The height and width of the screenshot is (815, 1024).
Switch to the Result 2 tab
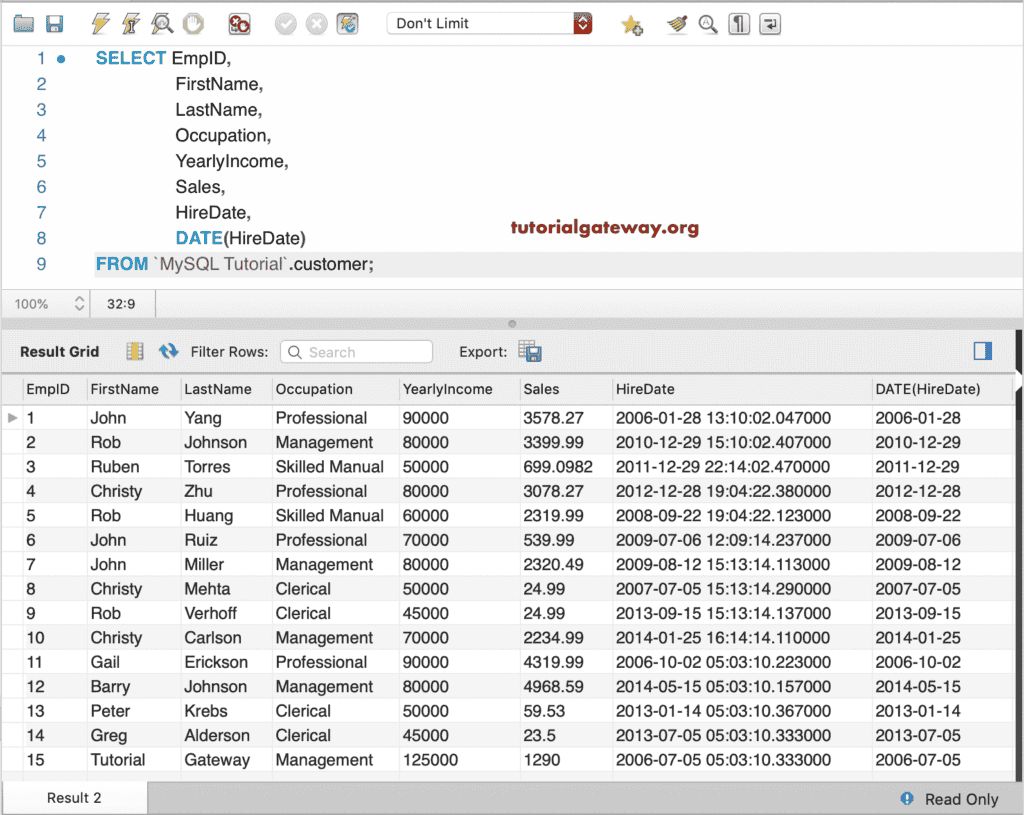tap(73, 799)
